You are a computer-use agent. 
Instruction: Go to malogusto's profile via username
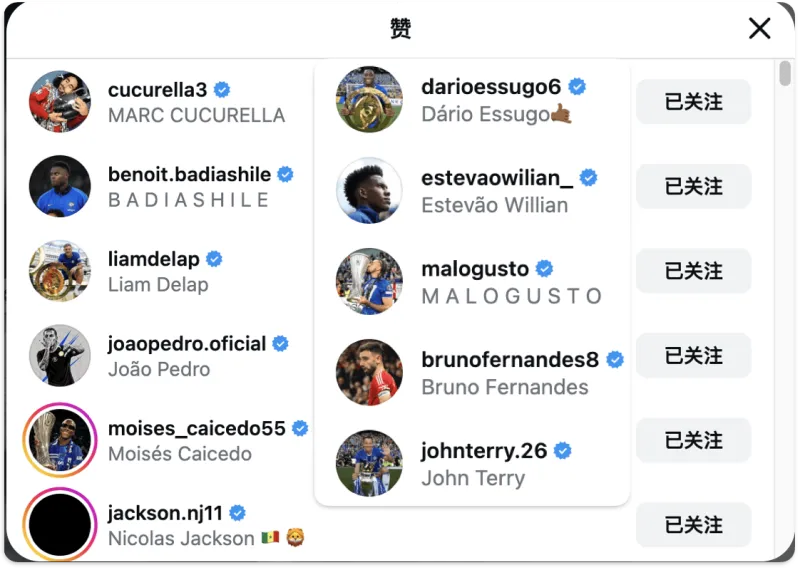(475, 269)
